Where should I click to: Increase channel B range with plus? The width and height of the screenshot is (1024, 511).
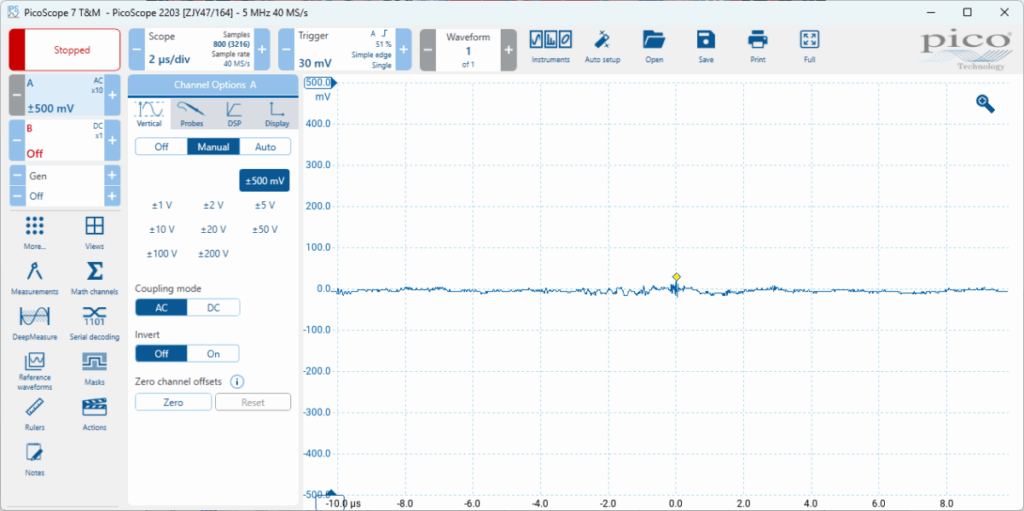[x=112, y=140]
